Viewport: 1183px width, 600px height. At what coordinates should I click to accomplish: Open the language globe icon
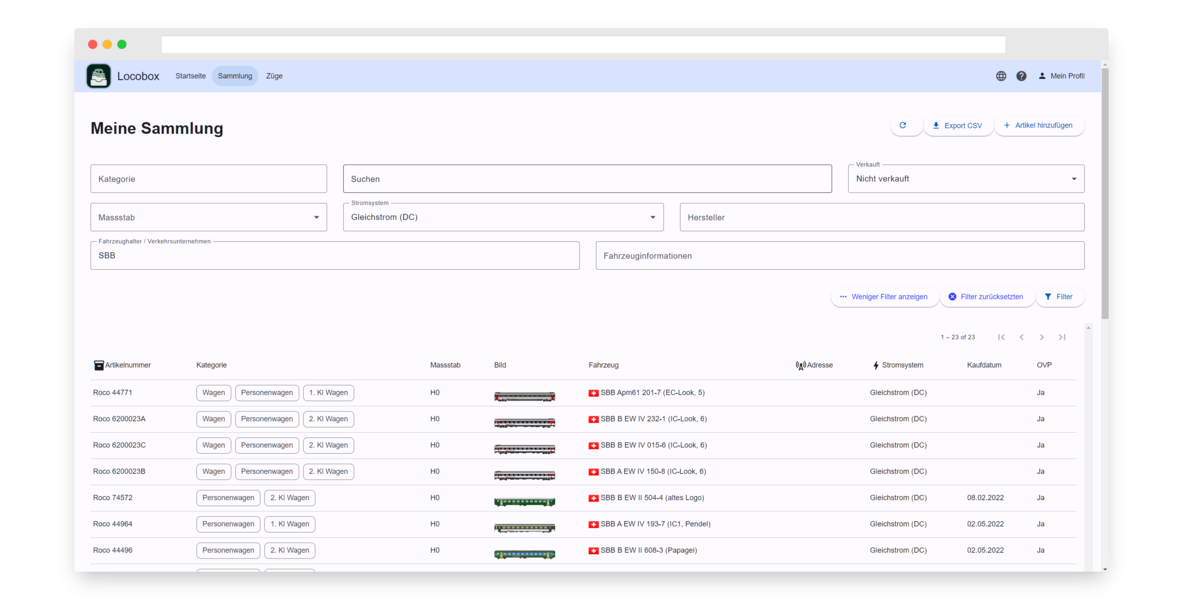click(1001, 76)
